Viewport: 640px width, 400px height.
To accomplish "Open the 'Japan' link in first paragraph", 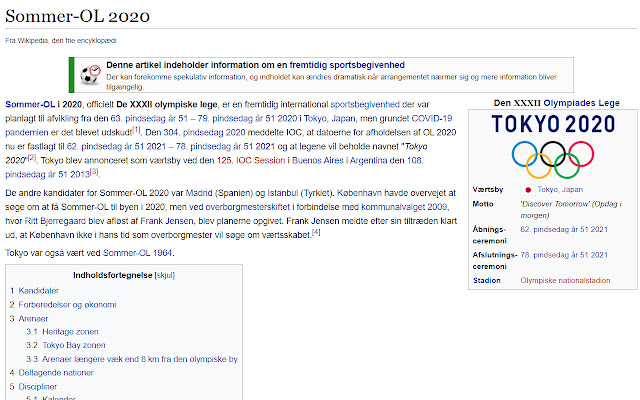I will (x=343, y=118).
